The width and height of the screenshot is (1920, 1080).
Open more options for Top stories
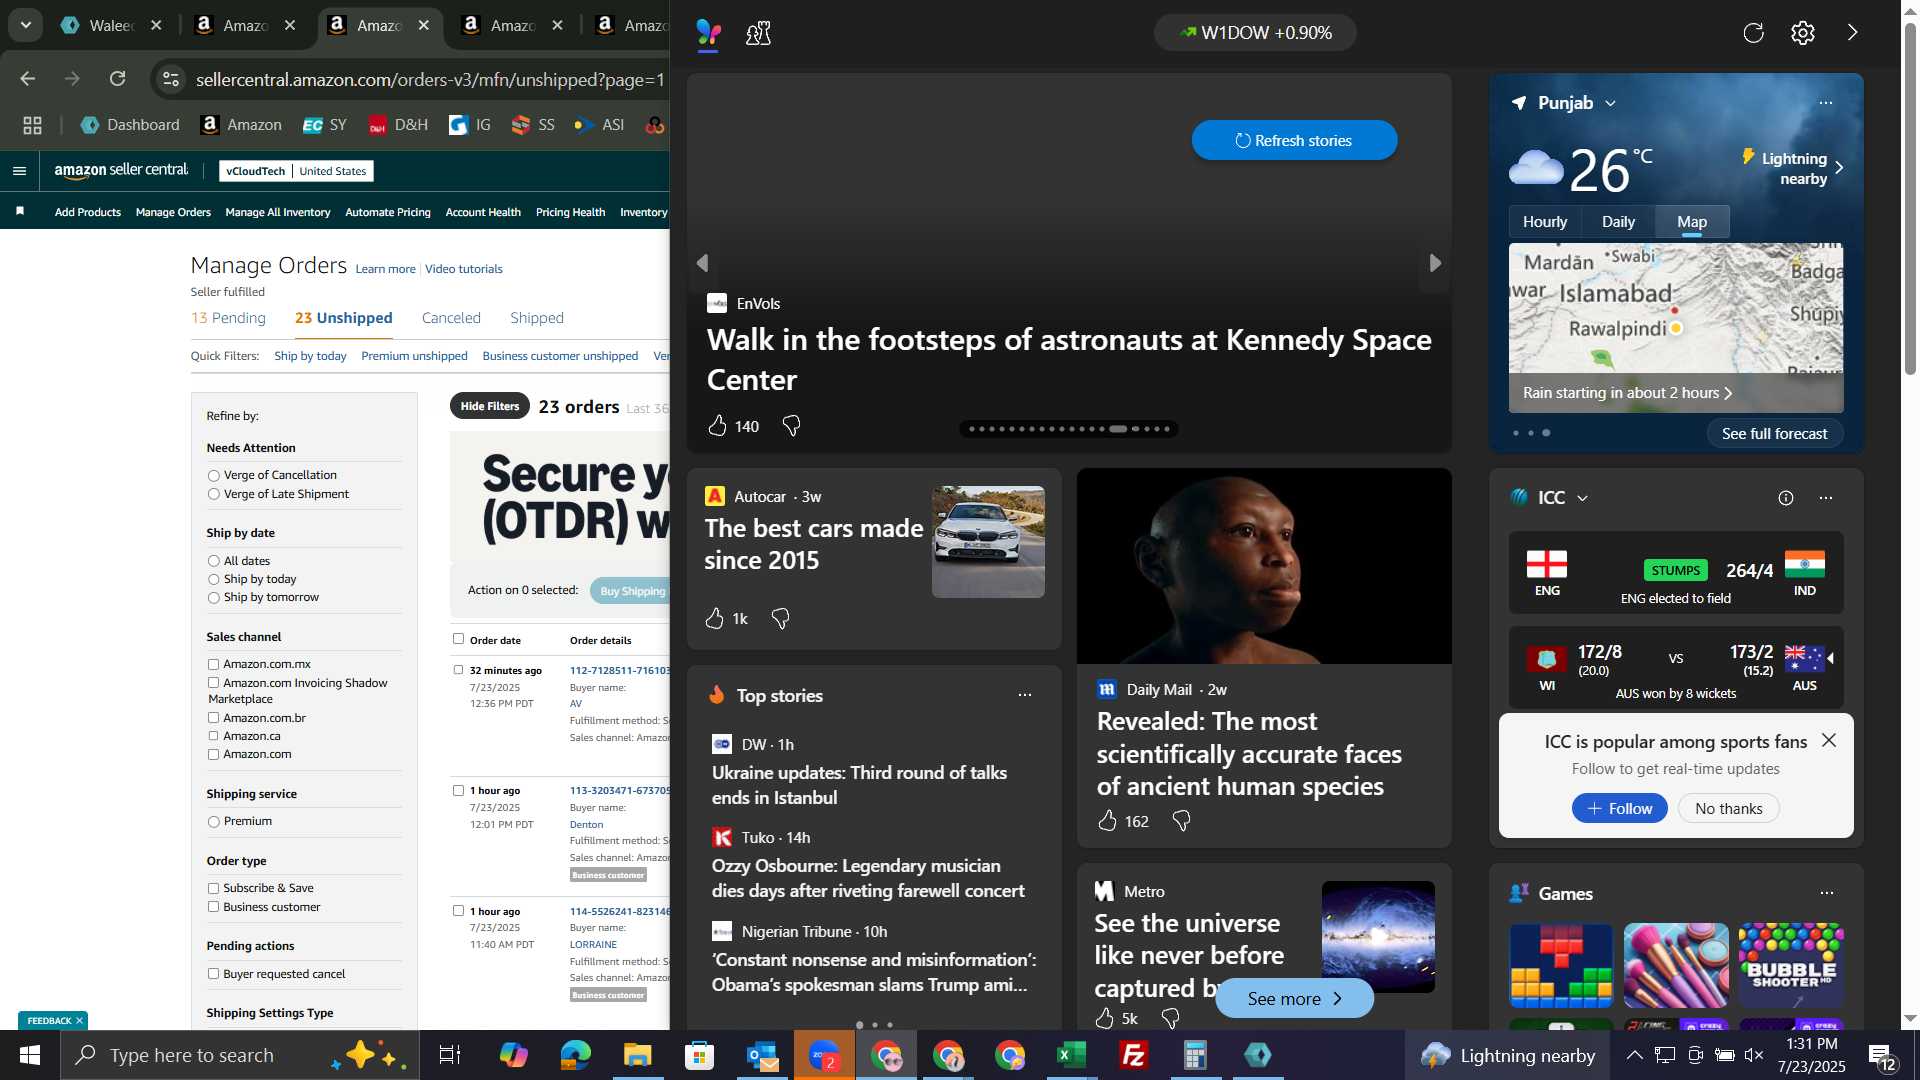pos(1025,695)
